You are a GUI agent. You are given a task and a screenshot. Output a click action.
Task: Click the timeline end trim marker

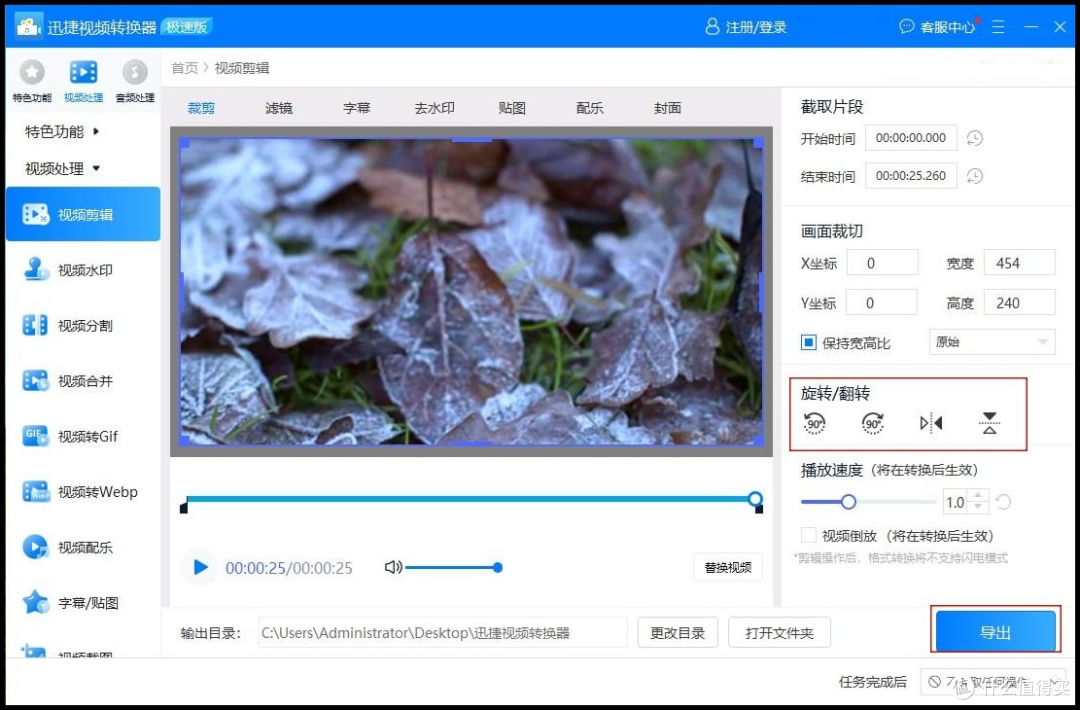758,509
